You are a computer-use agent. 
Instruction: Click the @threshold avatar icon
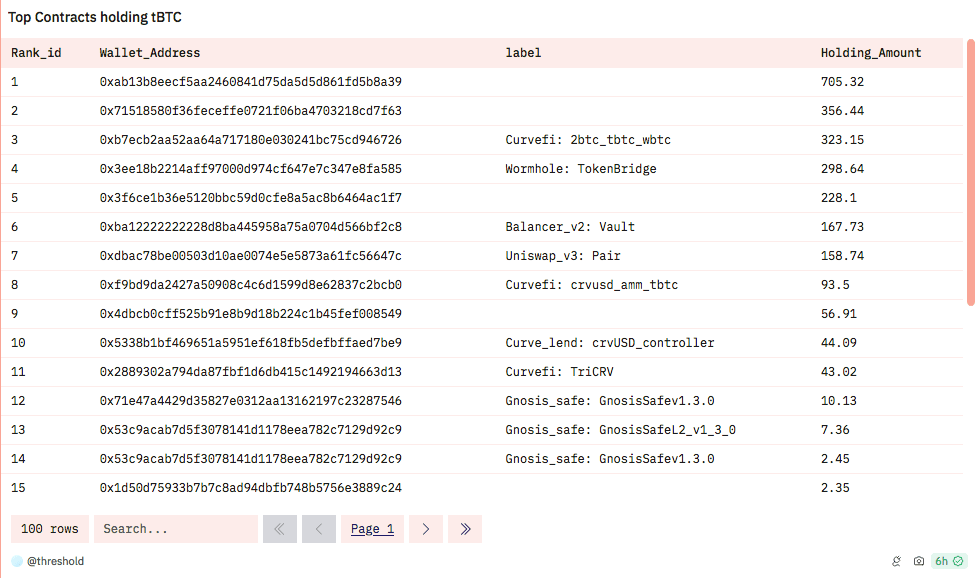tap(17, 562)
